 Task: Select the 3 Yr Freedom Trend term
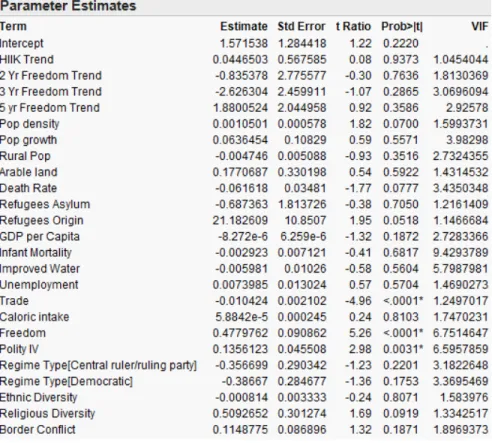coord(51,91)
